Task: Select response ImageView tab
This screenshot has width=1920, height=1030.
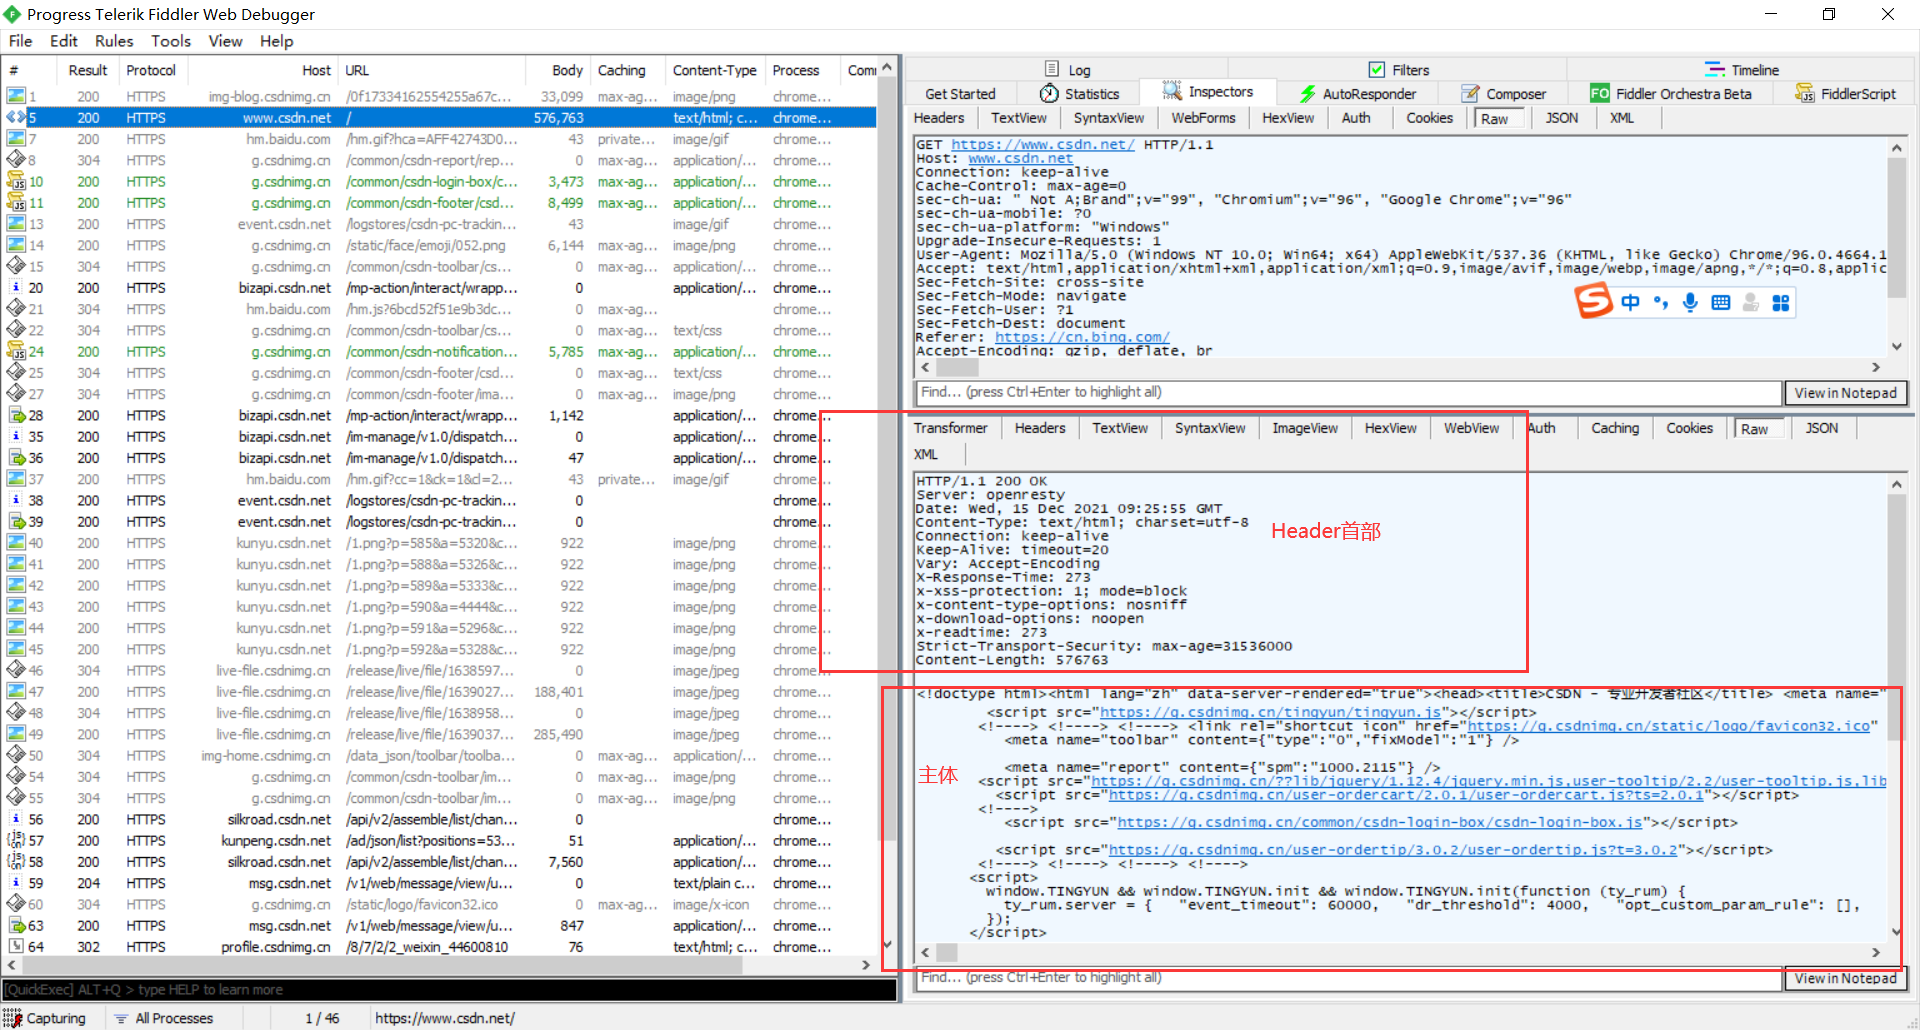Action: click(1305, 428)
